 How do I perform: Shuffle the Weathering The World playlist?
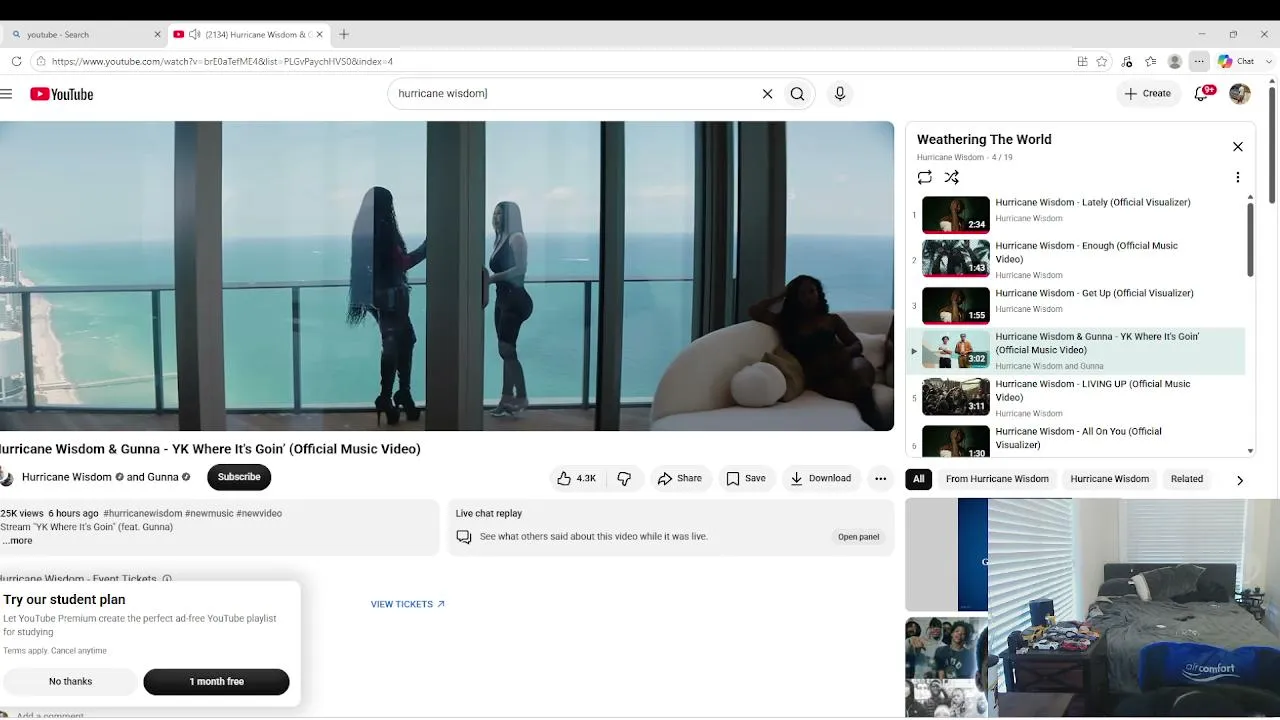[952, 177]
